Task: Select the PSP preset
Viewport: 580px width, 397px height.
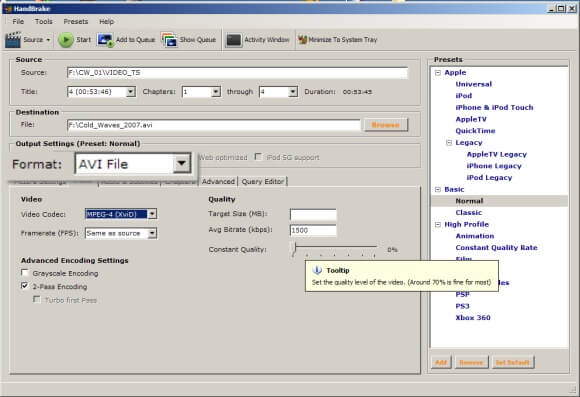Action: 462,295
